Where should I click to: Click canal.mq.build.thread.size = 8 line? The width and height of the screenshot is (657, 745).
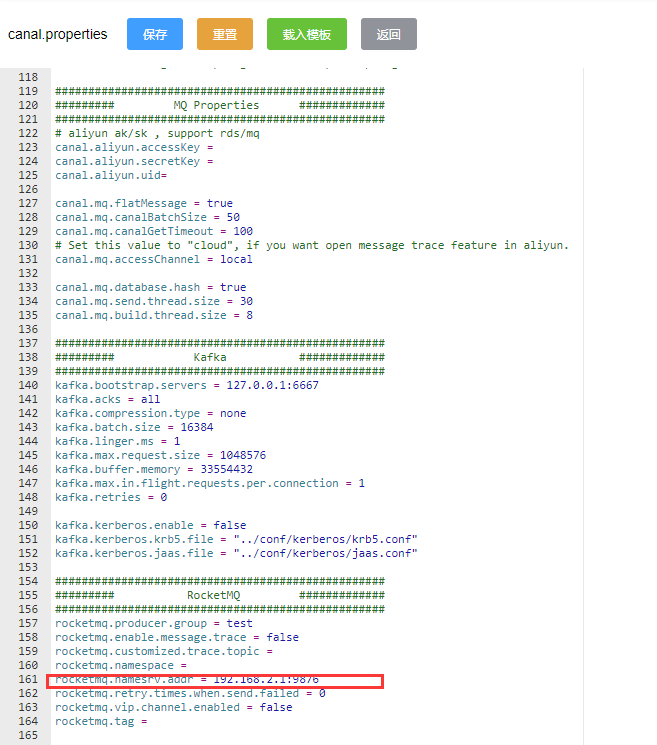click(x=154, y=315)
